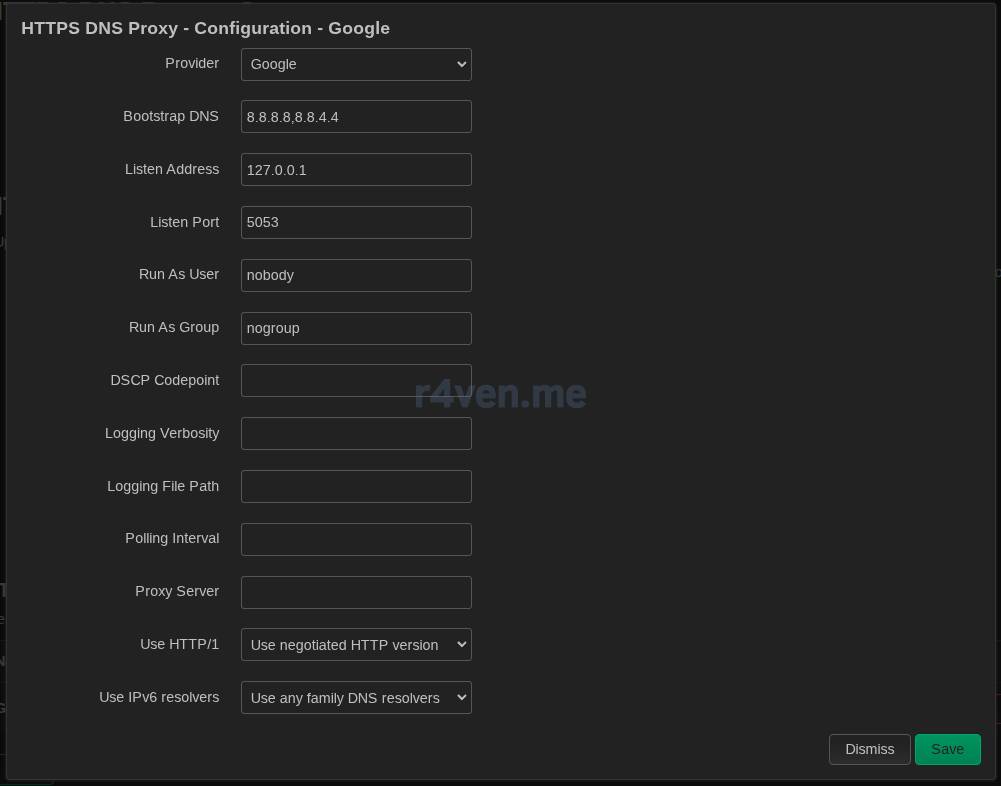Viewport: 1001px width, 786px height.
Task: Save the DNS proxy configuration
Action: click(x=947, y=749)
